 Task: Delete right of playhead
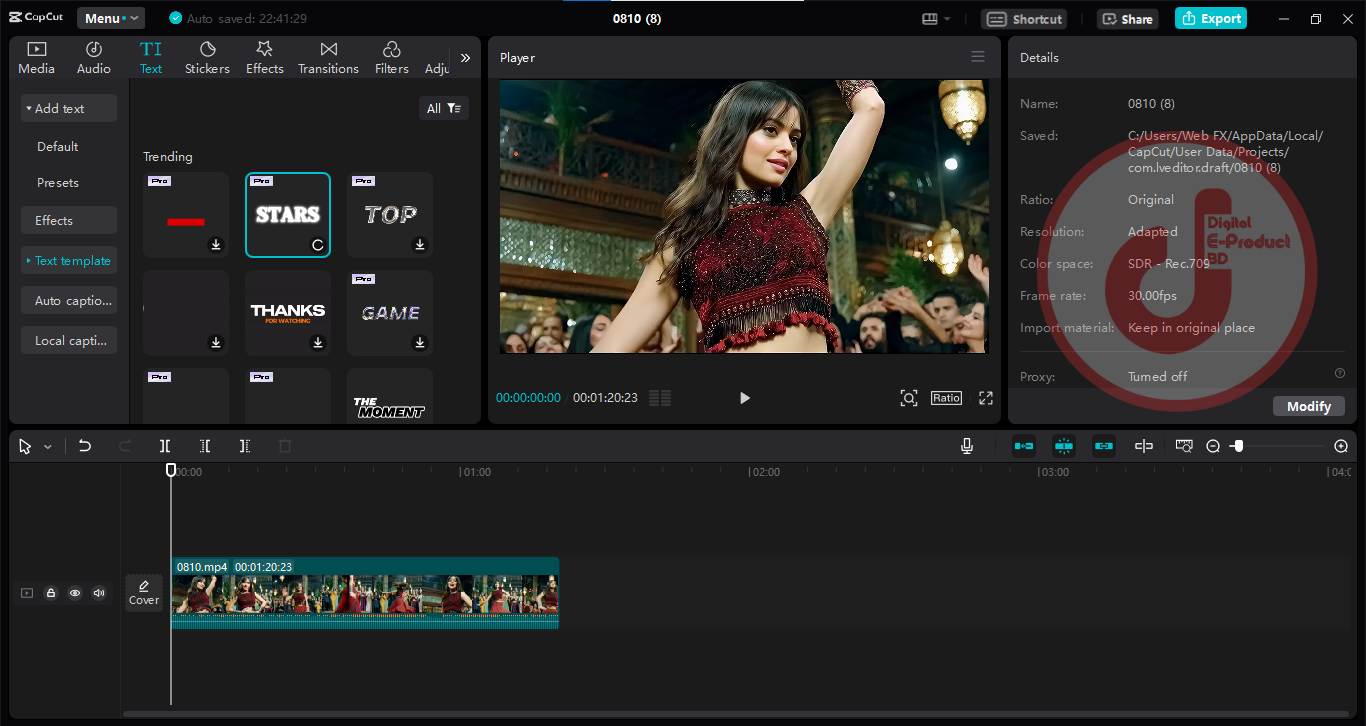click(245, 446)
